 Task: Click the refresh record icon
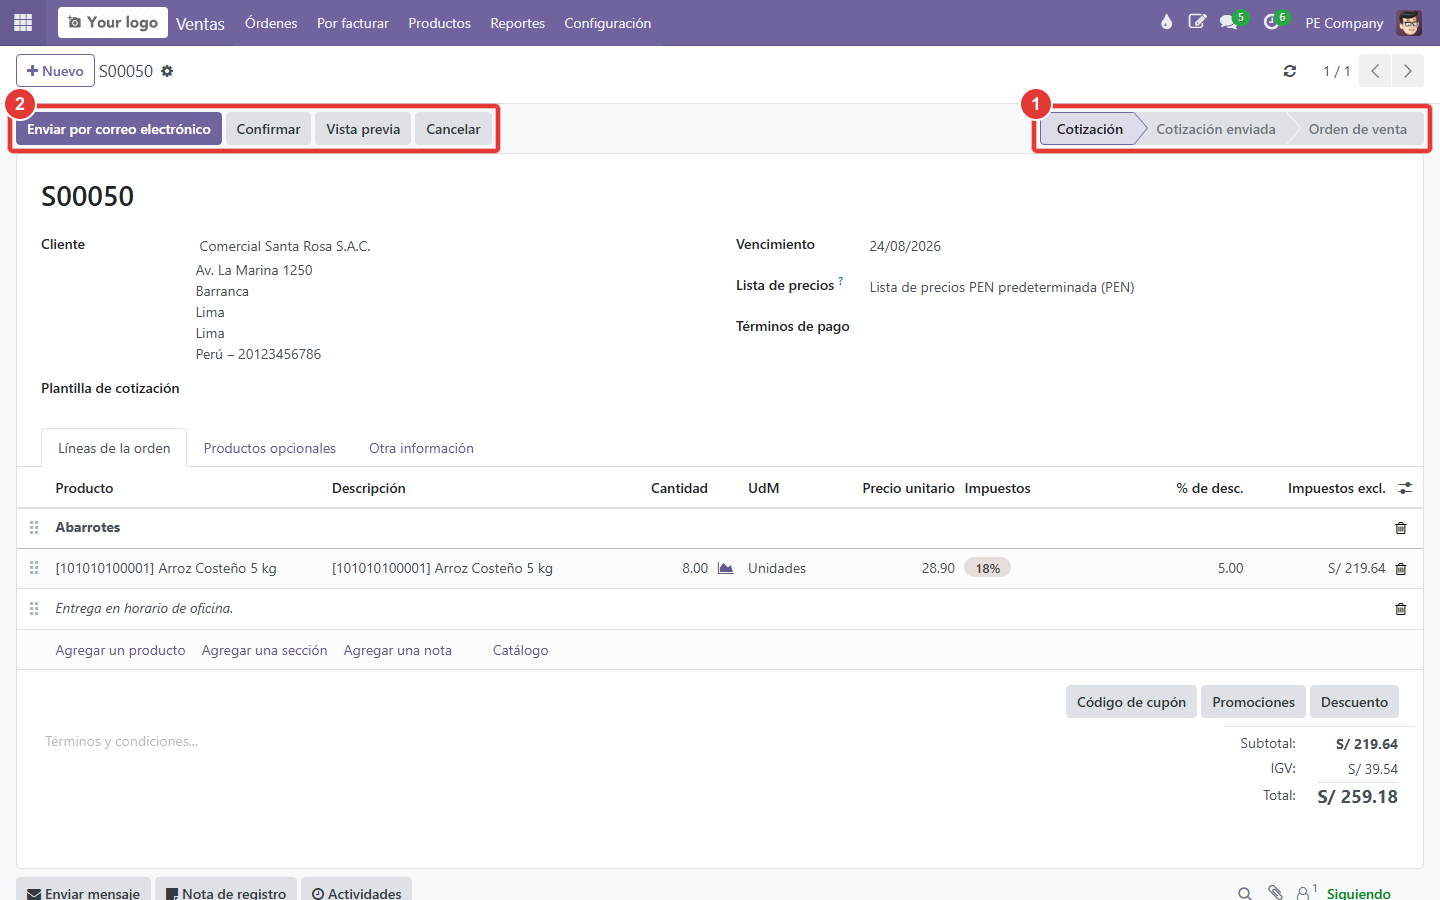click(x=1290, y=71)
